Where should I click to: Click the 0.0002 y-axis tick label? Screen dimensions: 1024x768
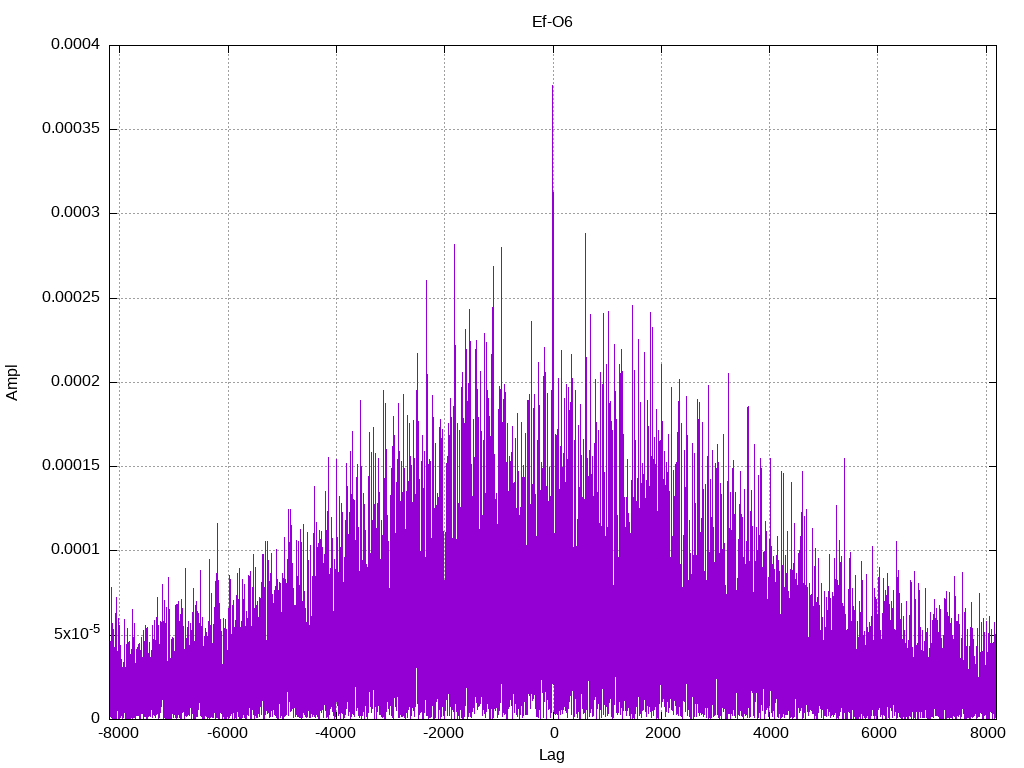coord(76,381)
